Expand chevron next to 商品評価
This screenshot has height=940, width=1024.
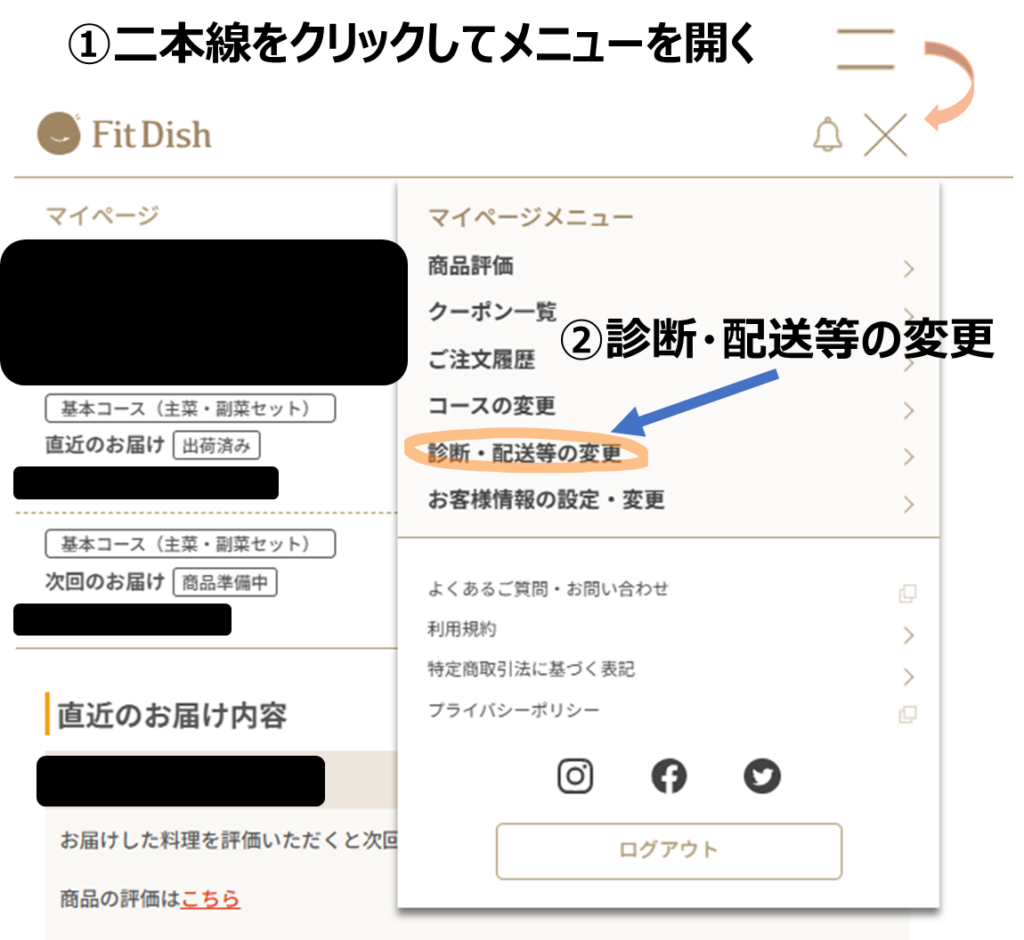point(908,268)
